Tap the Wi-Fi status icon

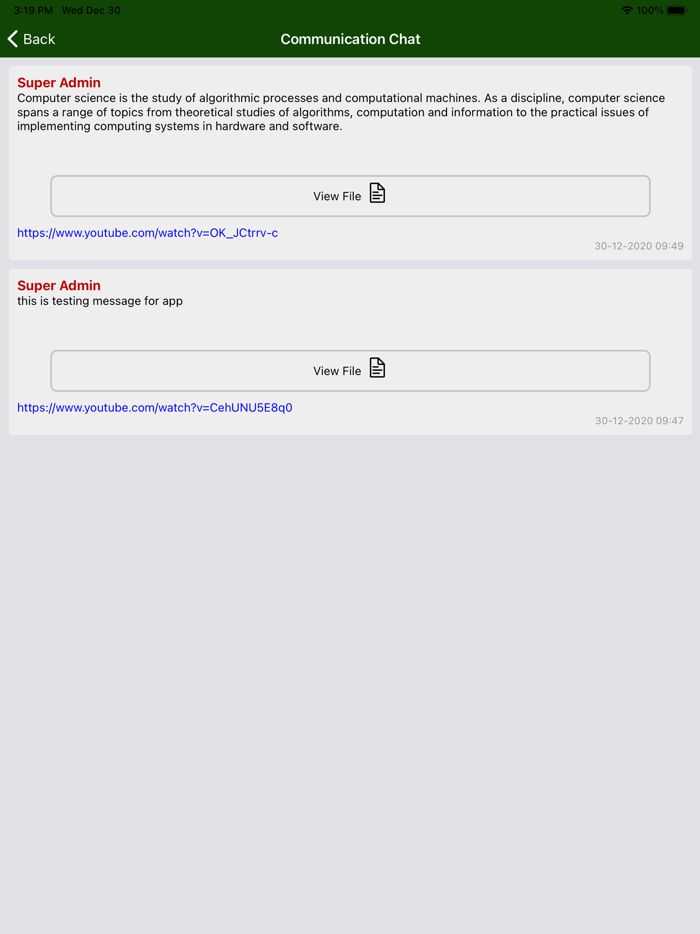(626, 10)
